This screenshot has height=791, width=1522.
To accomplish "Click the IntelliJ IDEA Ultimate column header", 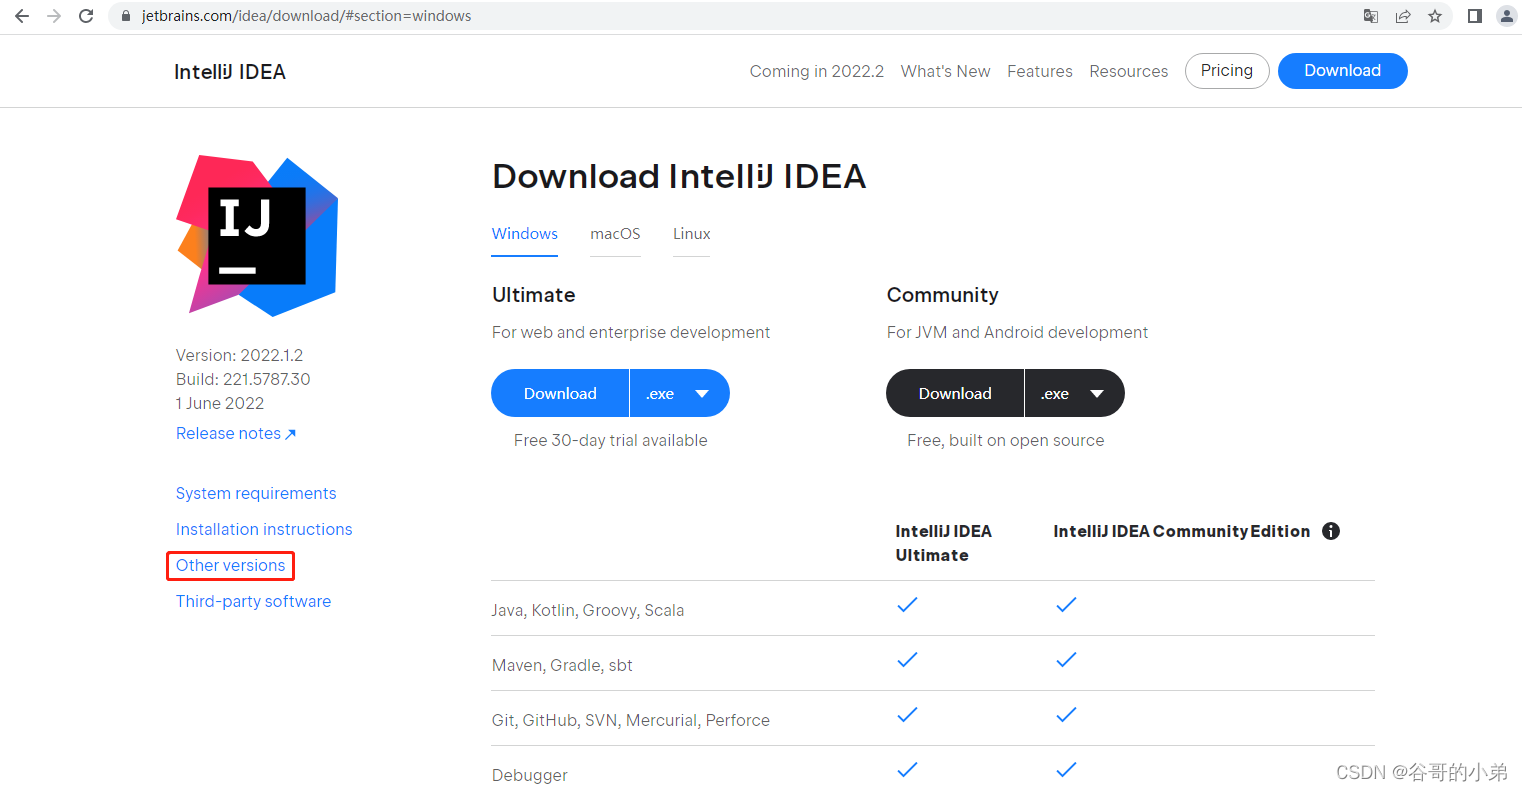I will [x=944, y=543].
